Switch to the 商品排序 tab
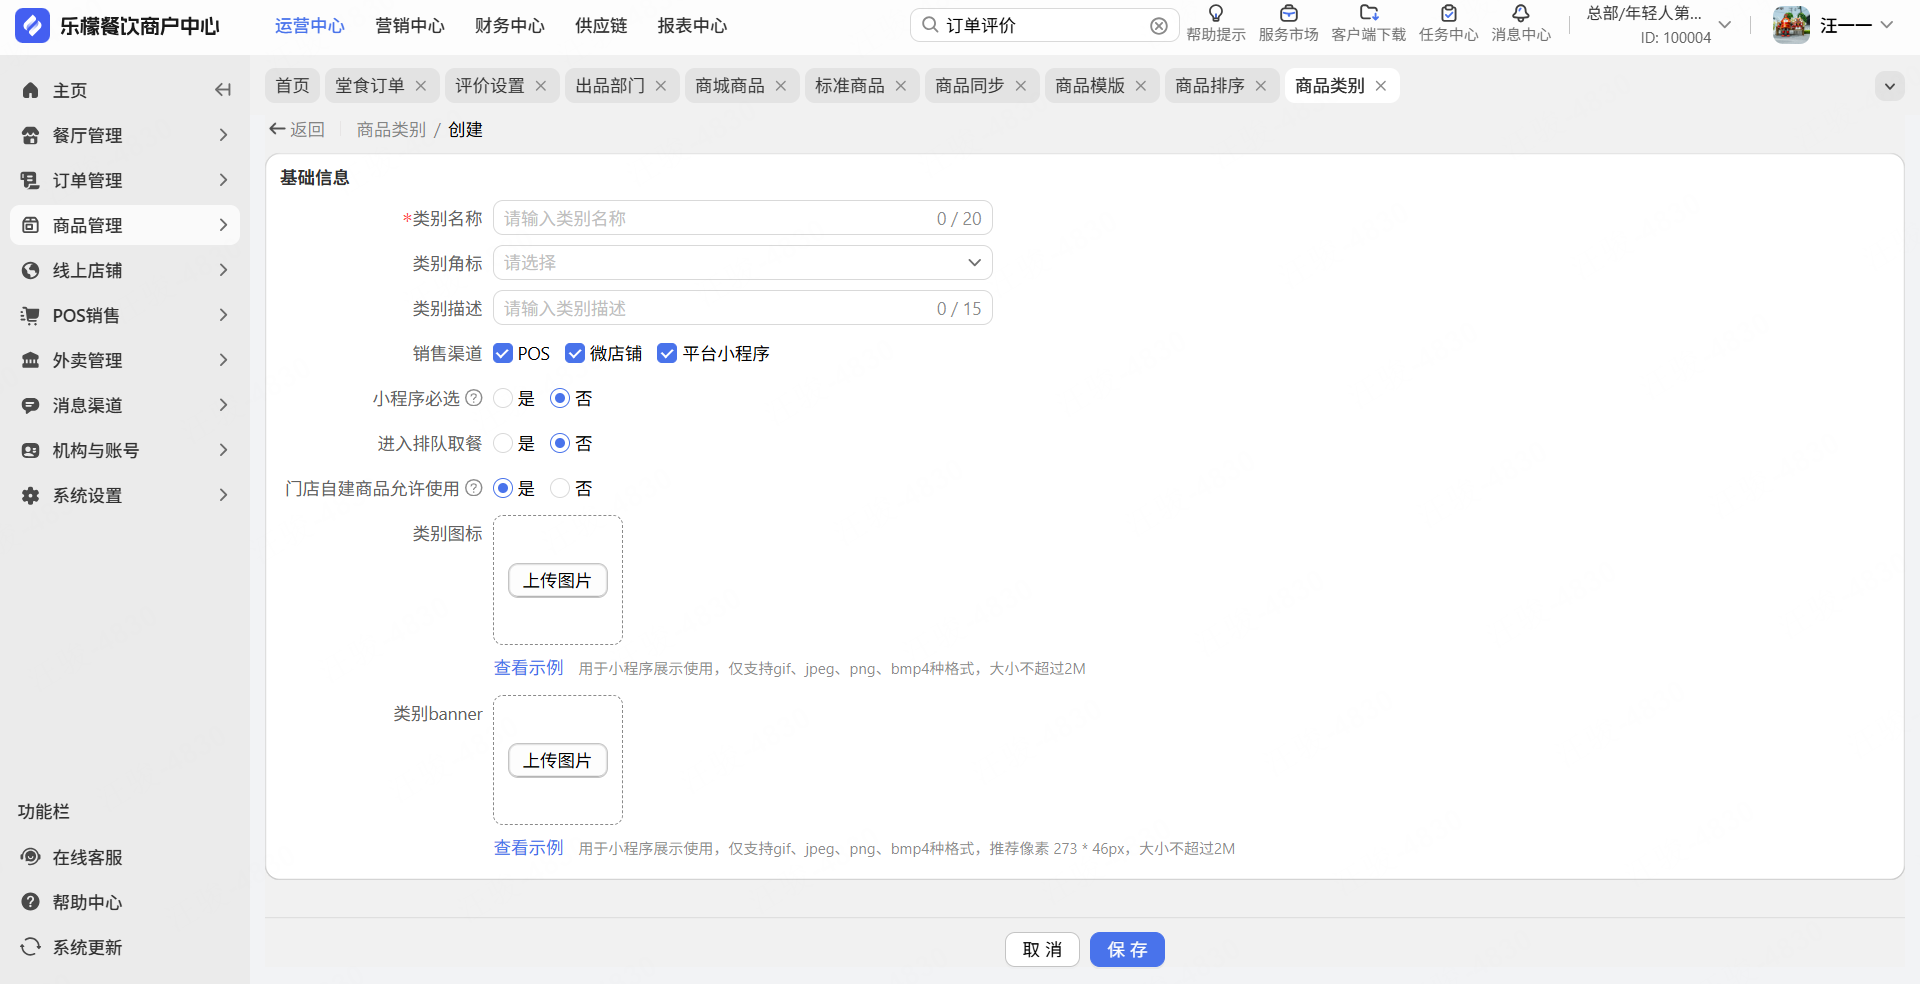Viewport: 1920px width, 984px height. (1209, 86)
